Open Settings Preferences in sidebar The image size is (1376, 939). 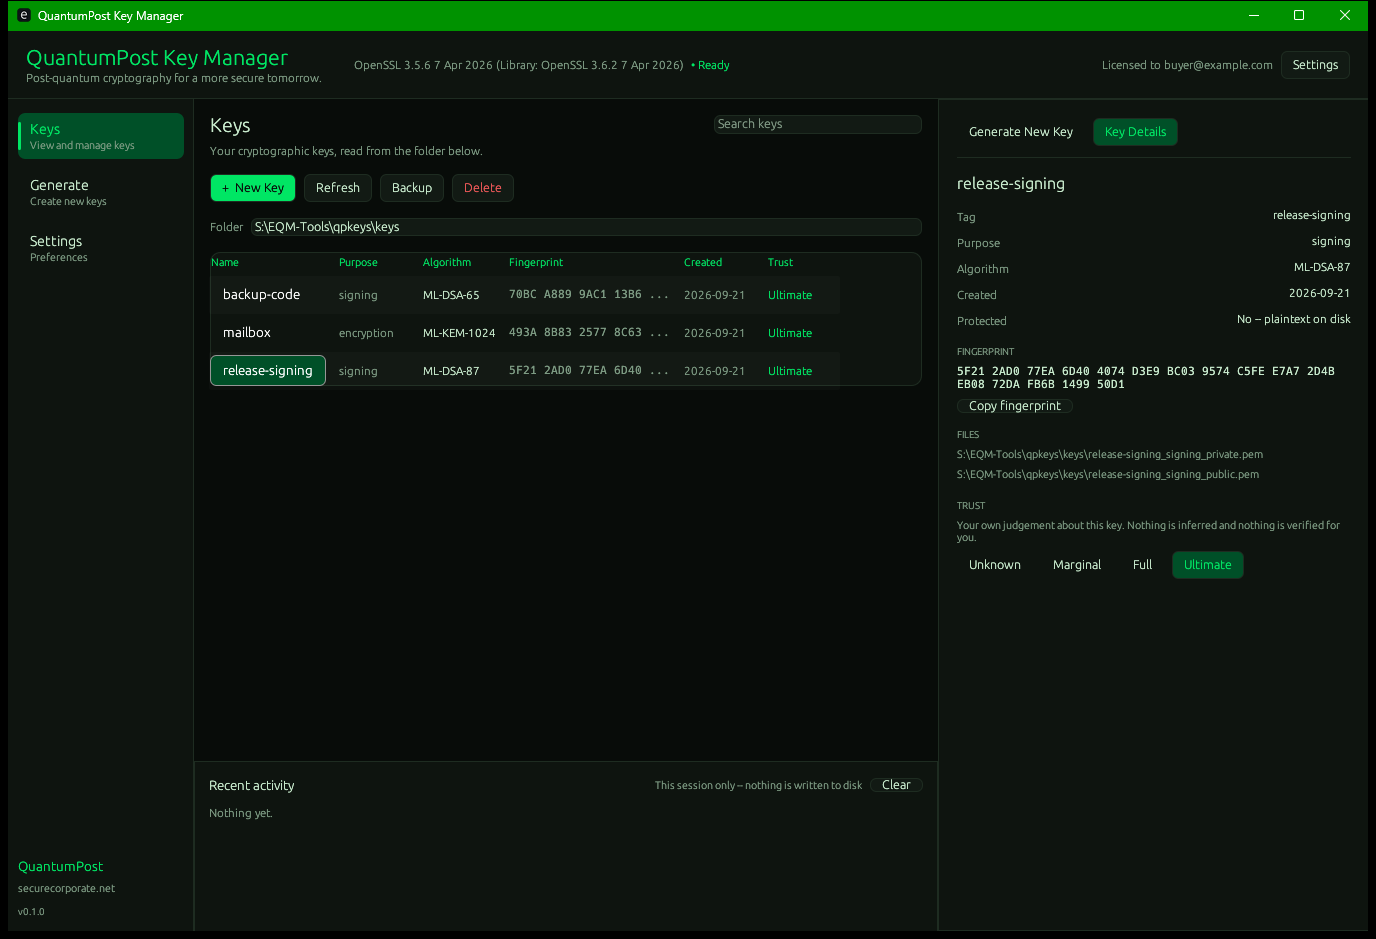pyautogui.click(x=101, y=248)
